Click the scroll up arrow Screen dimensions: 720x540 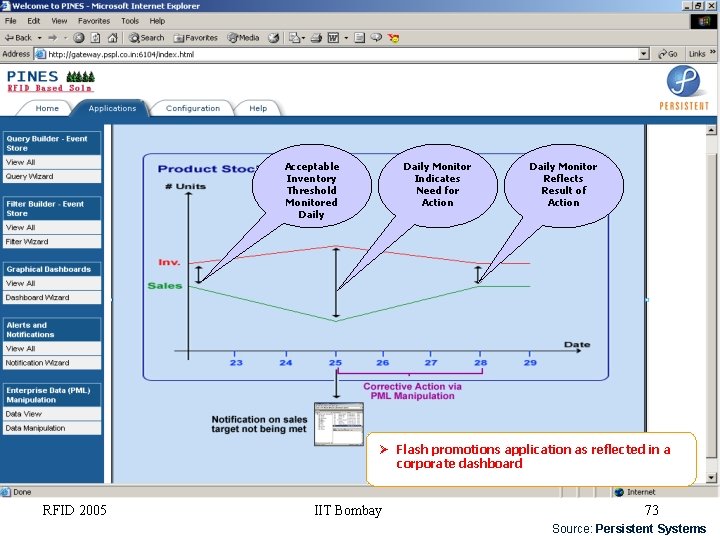711,130
